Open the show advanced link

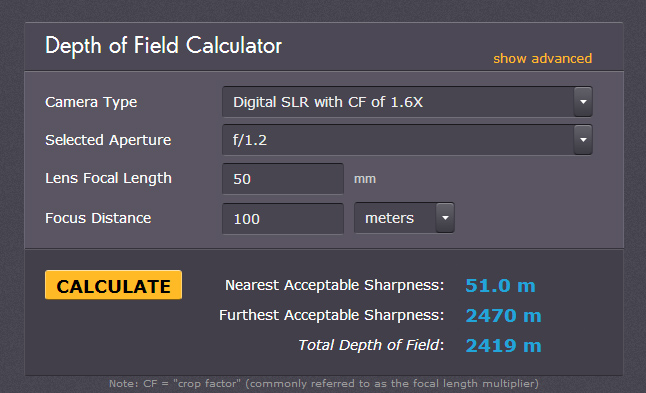(x=543, y=58)
